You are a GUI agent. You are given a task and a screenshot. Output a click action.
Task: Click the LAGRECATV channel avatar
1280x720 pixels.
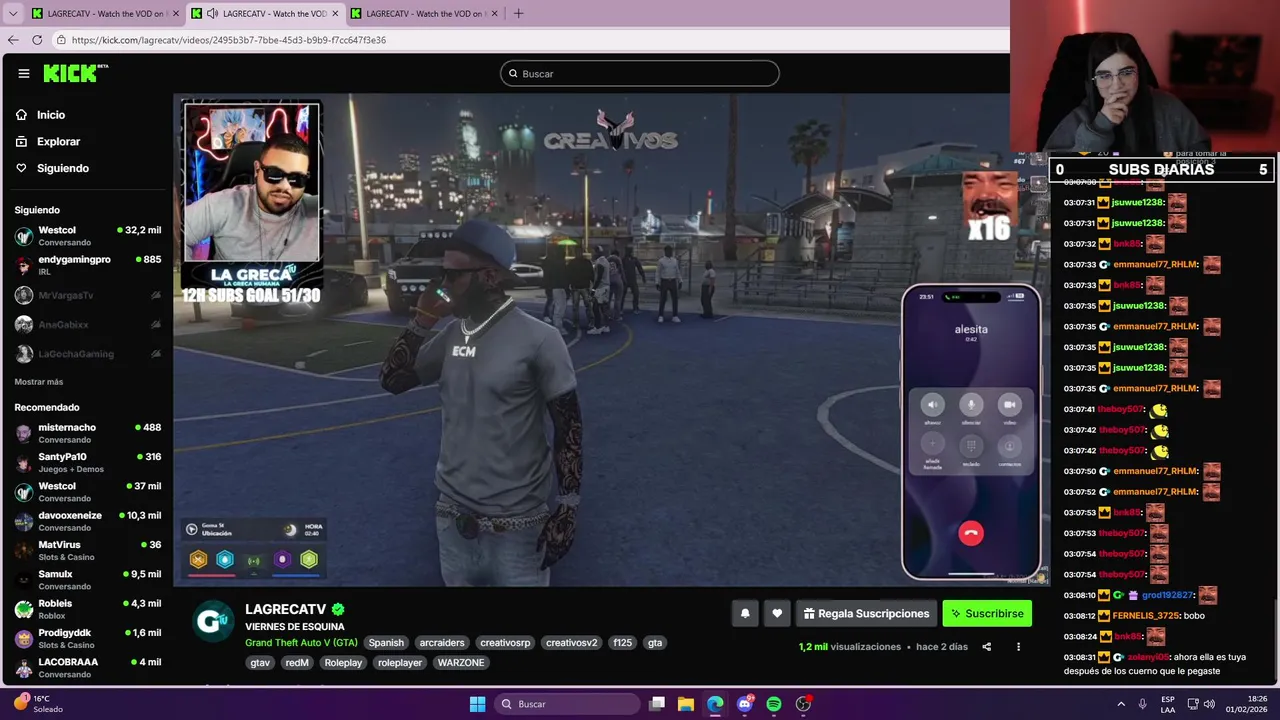coord(212,621)
